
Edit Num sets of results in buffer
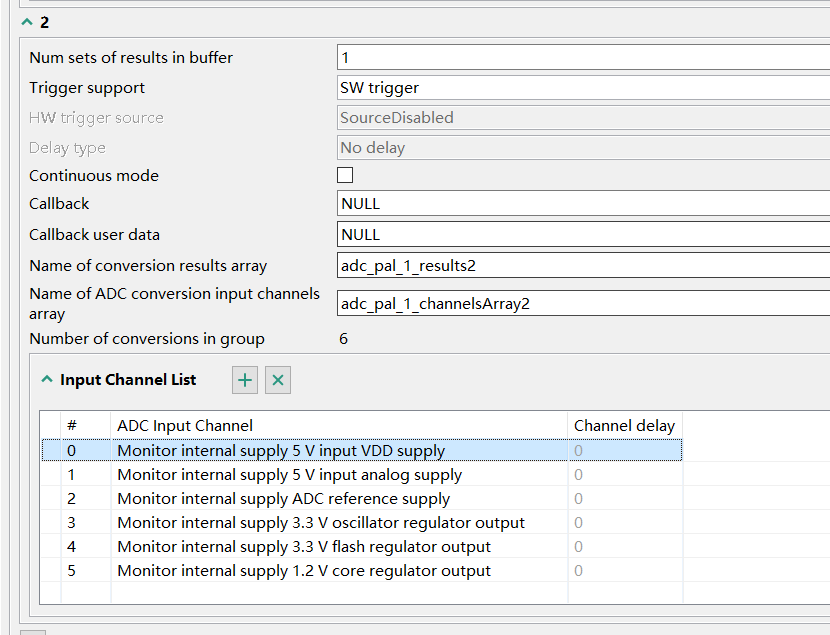tap(584, 57)
